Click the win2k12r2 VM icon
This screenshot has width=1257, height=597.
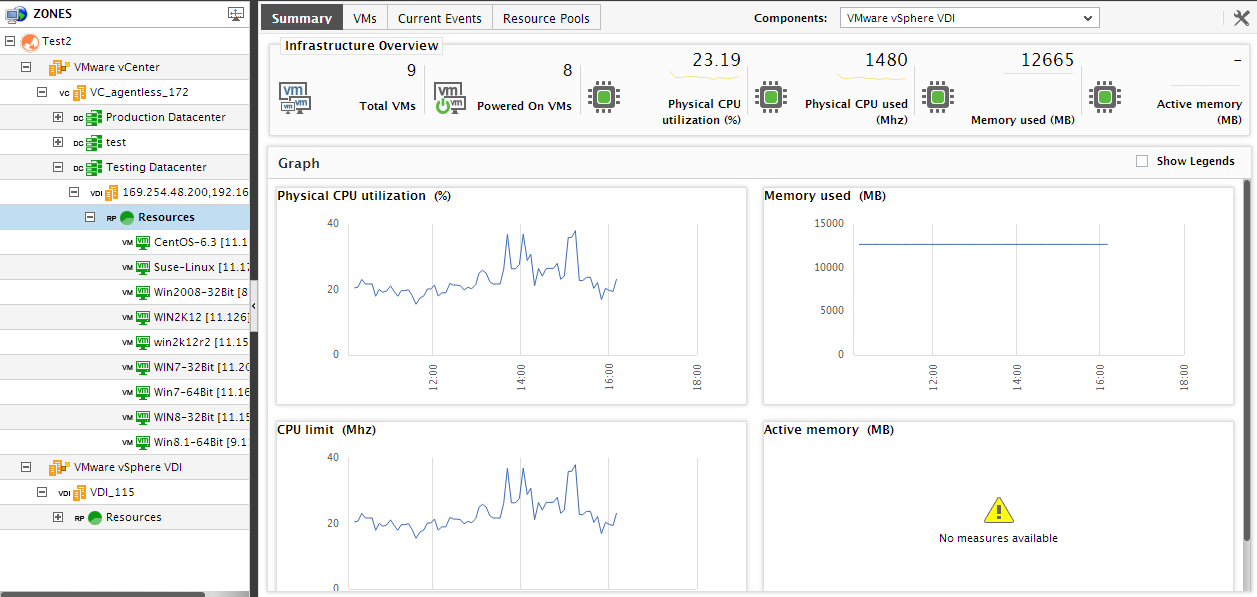(x=142, y=342)
